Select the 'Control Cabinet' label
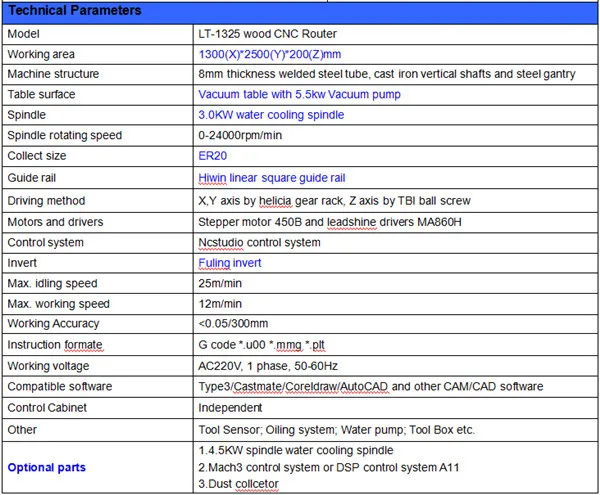The width and height of the screenshot is (600, 495). tap(47, 408)
